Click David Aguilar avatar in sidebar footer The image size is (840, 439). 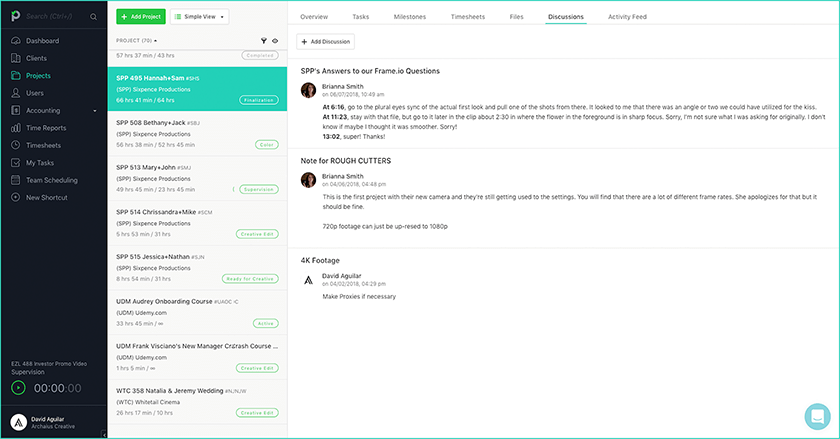click(19, 422)
